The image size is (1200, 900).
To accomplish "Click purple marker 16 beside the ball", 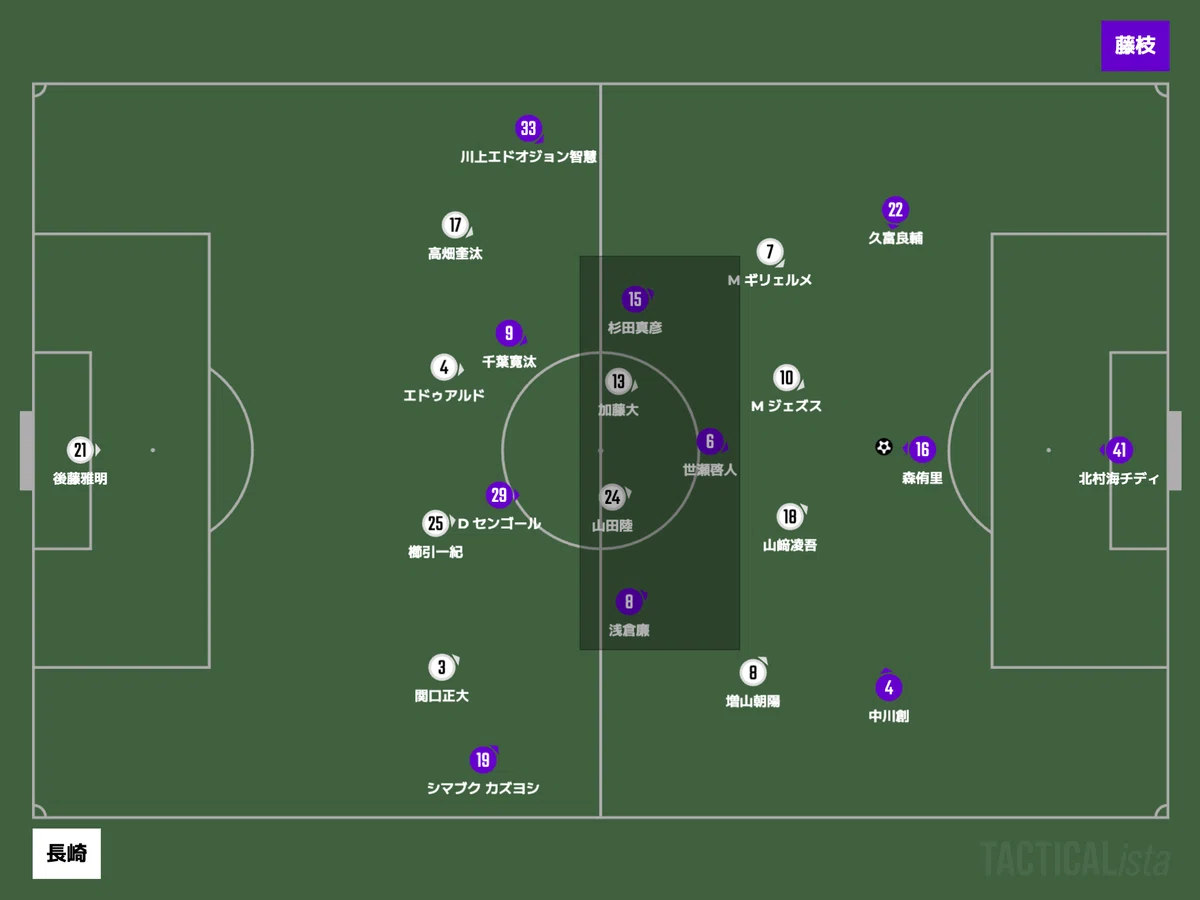I will (x=921, y=450).
